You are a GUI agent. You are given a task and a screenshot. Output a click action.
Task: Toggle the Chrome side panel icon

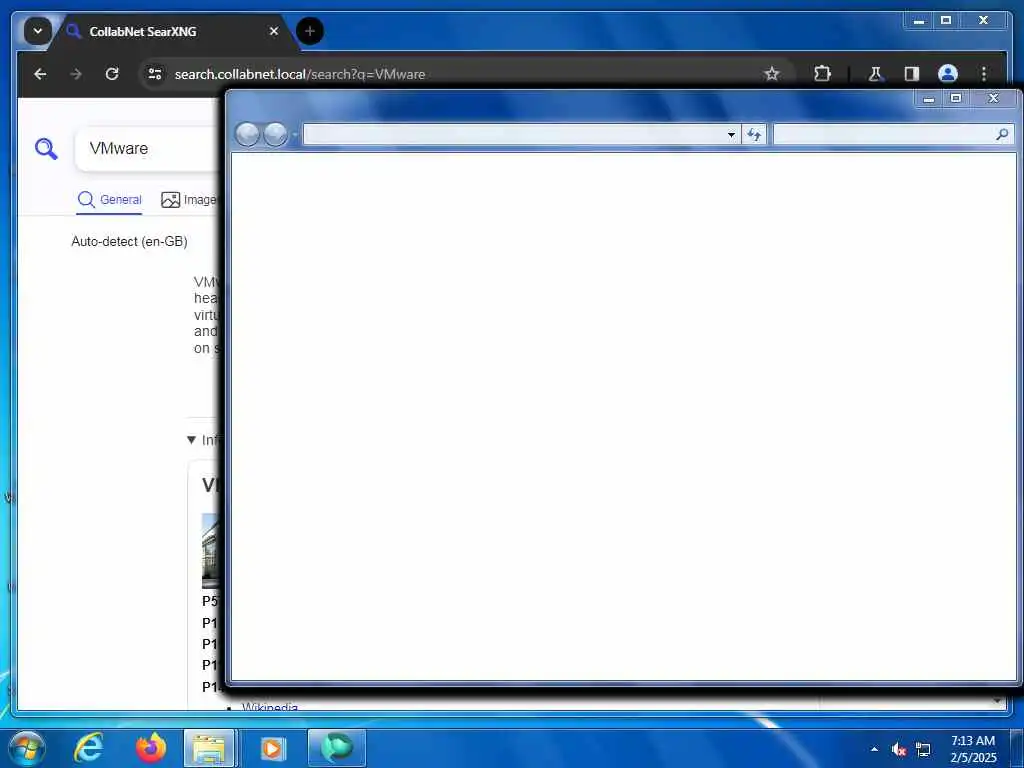pyautogui.click(x=912, y=74)
